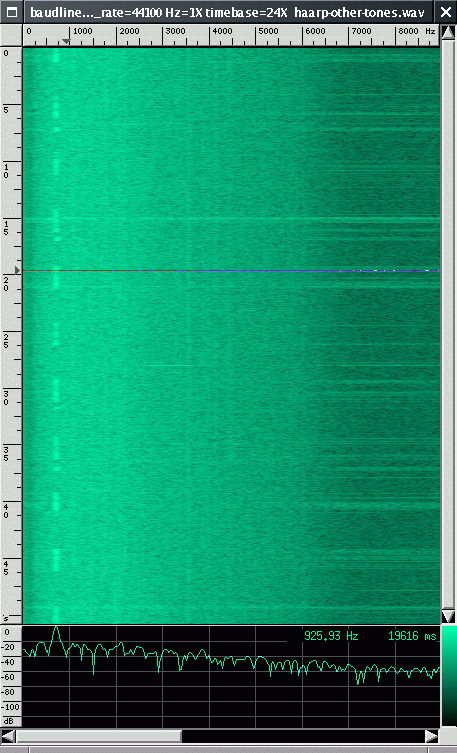The height and width of the screenshot is (753, 457).
Task: Click the horizontal scrollbar left arrow
Action: tap(8, 736)
